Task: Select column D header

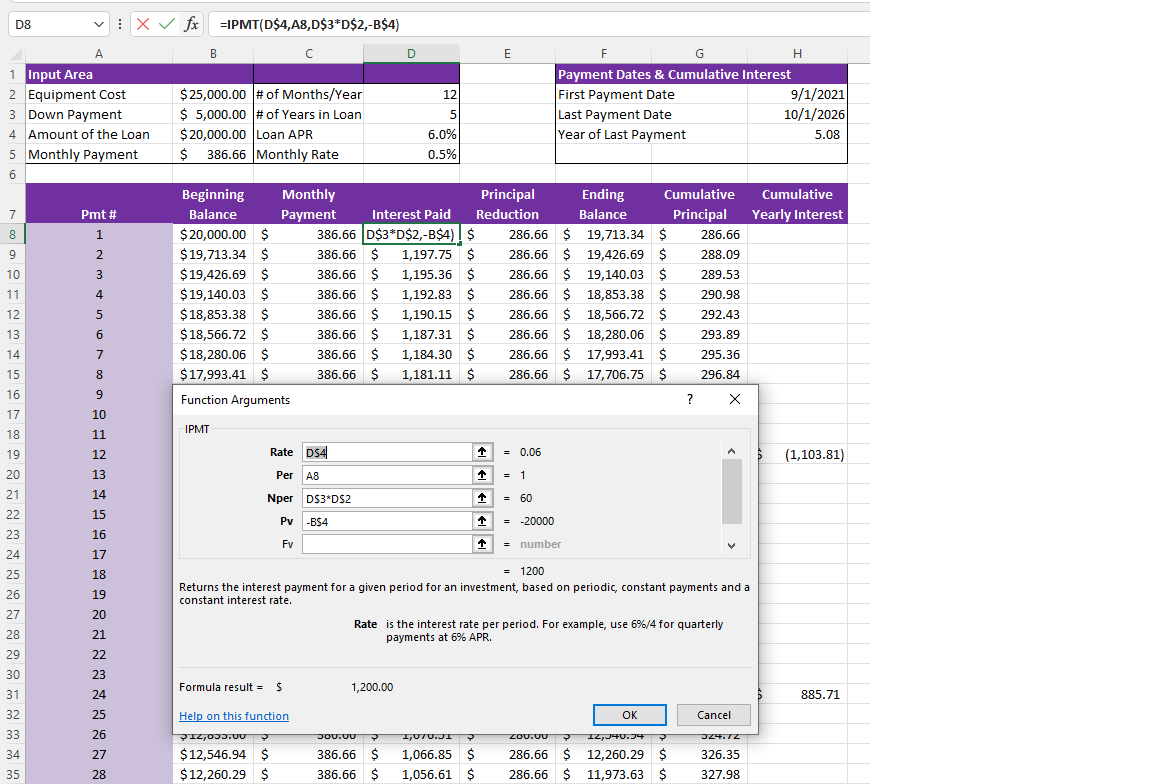Action: (411, 54)
